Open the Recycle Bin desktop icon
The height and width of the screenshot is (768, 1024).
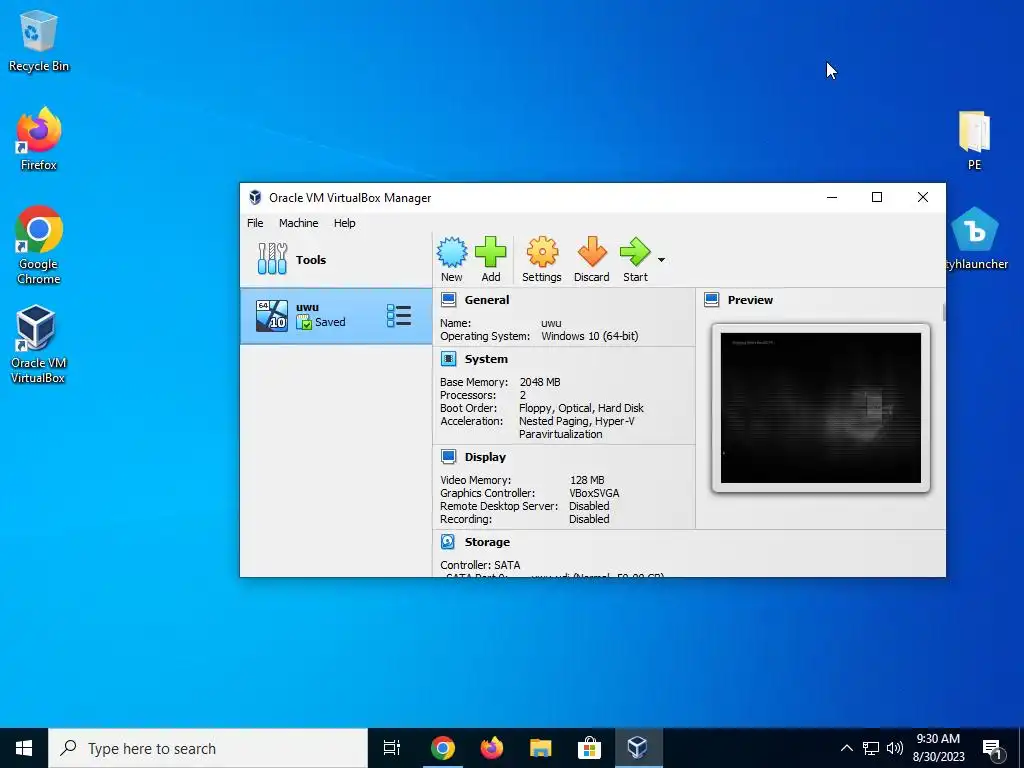point(39,40)
